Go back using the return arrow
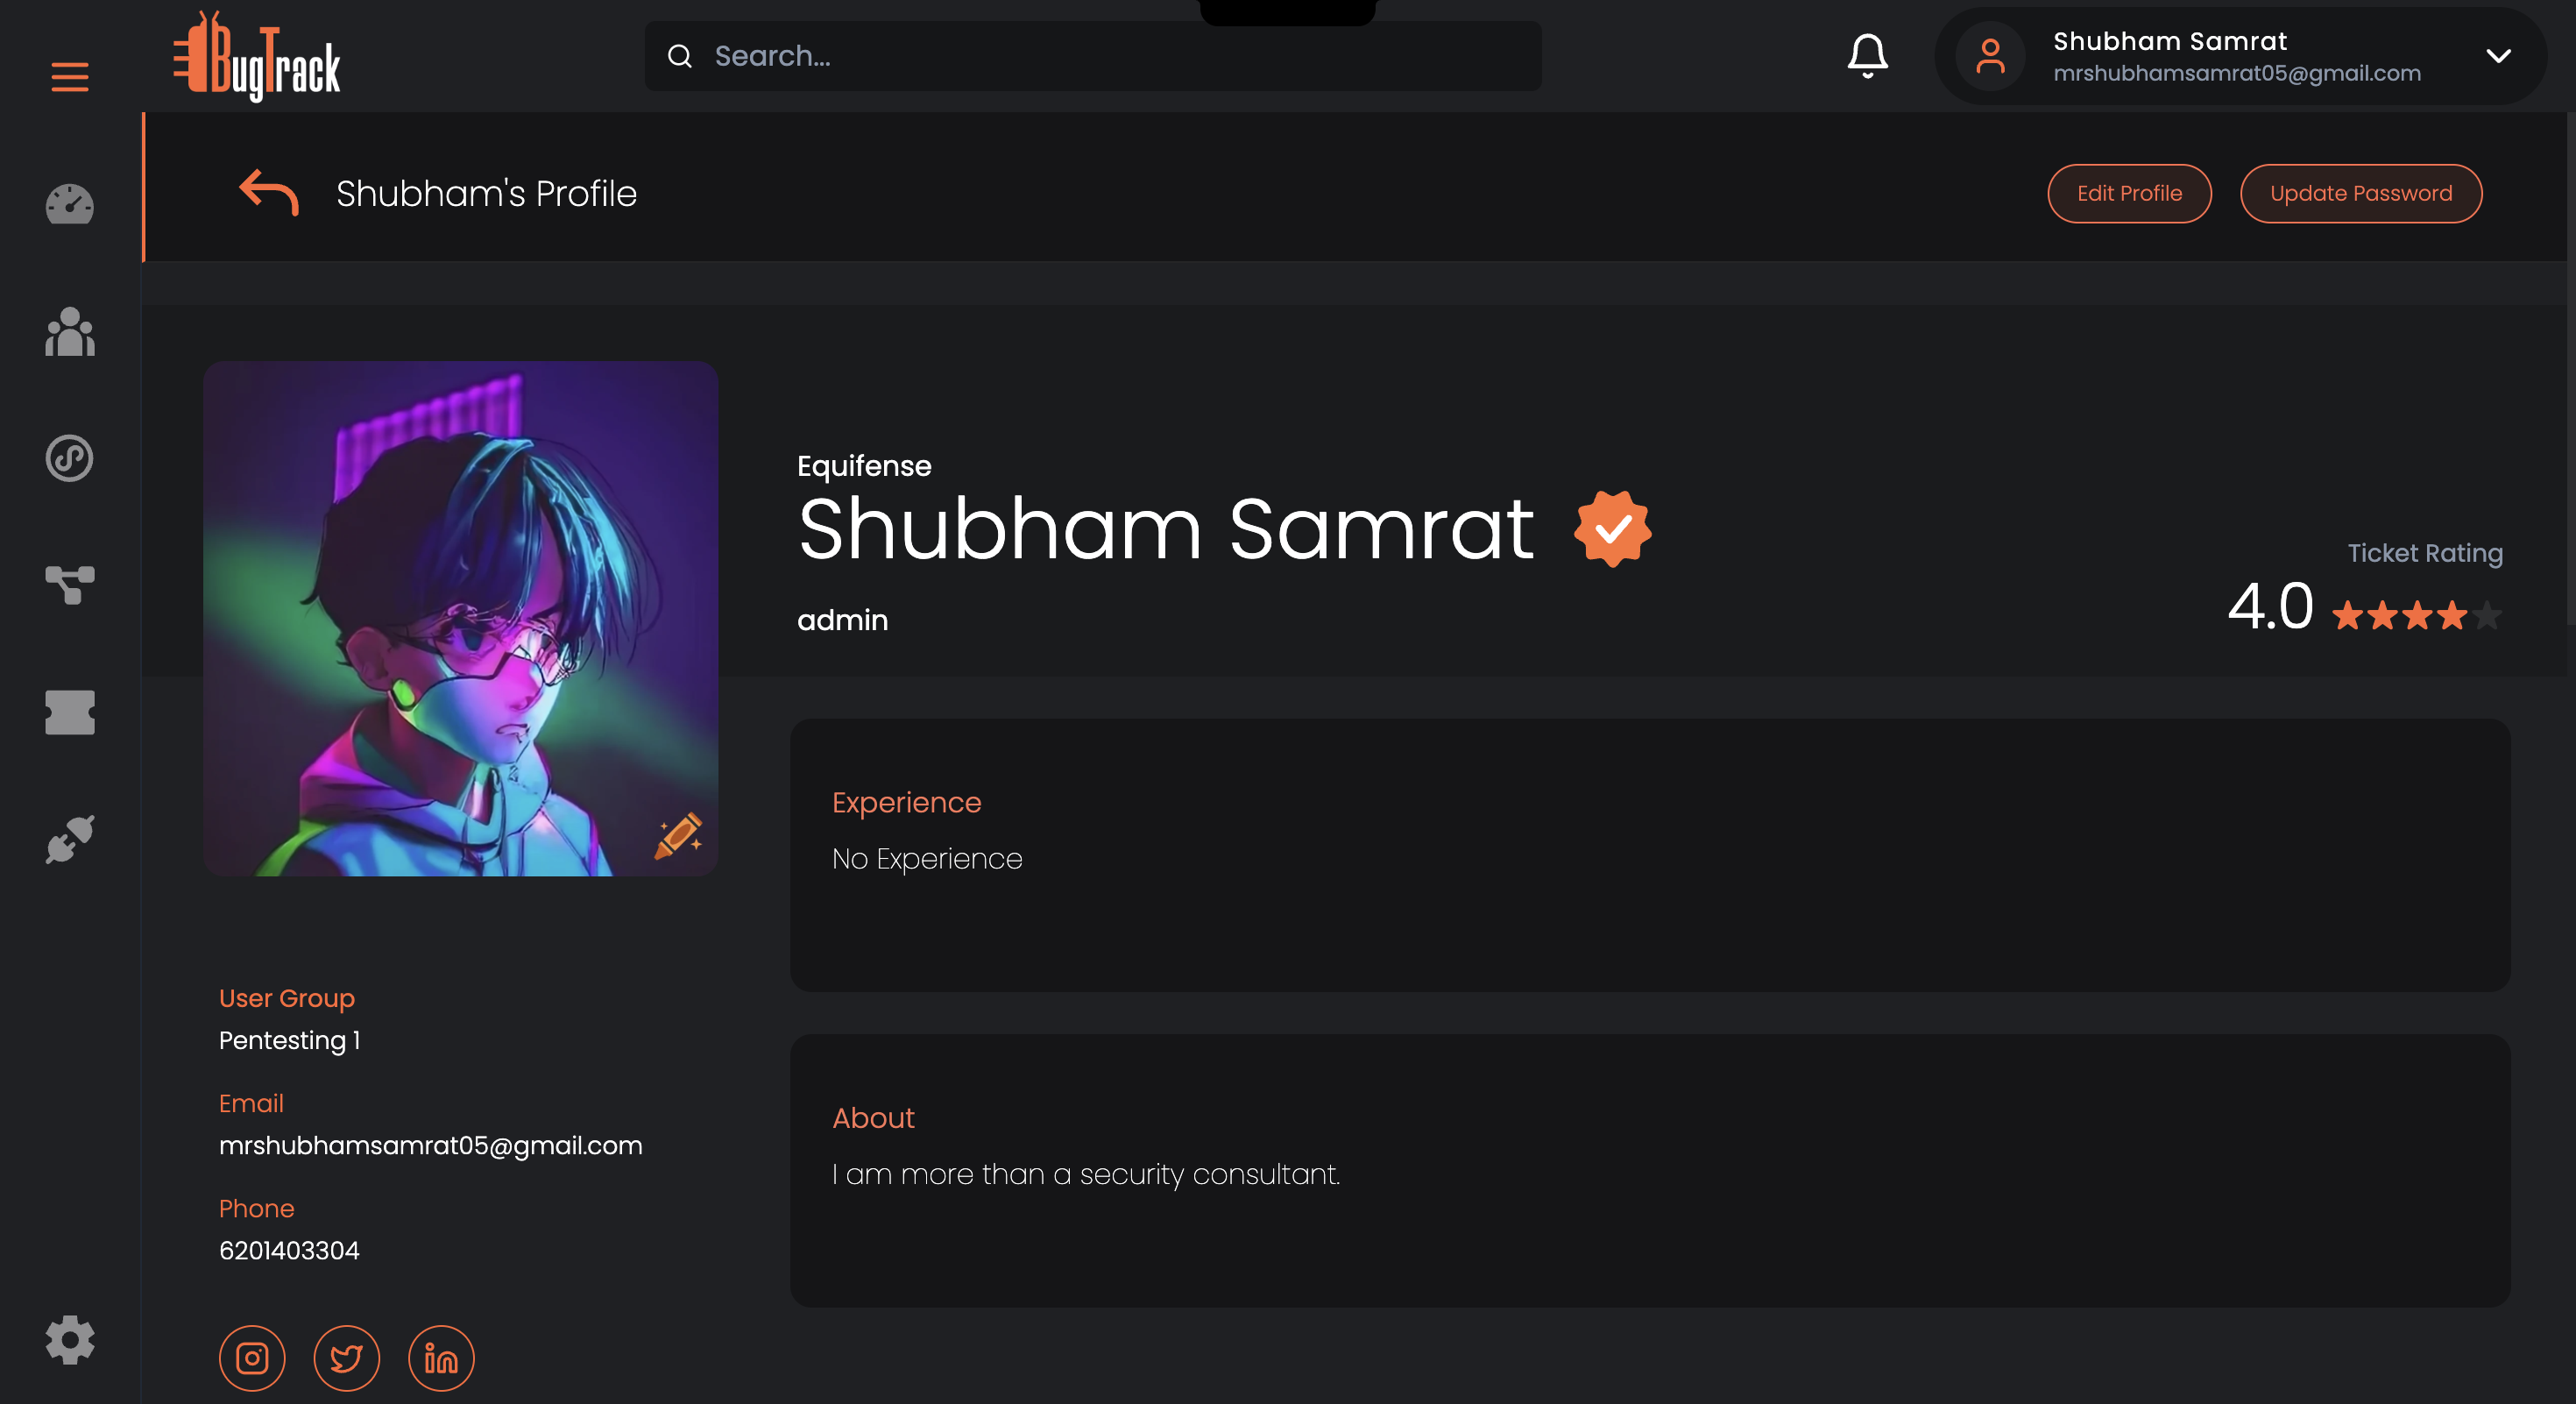2576x1404 pixels. point(268,192)
